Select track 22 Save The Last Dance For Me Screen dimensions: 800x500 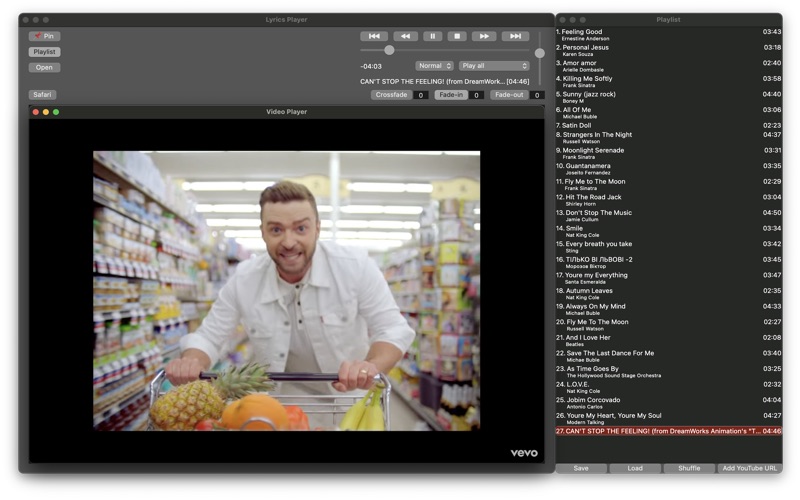click(668, 356)
